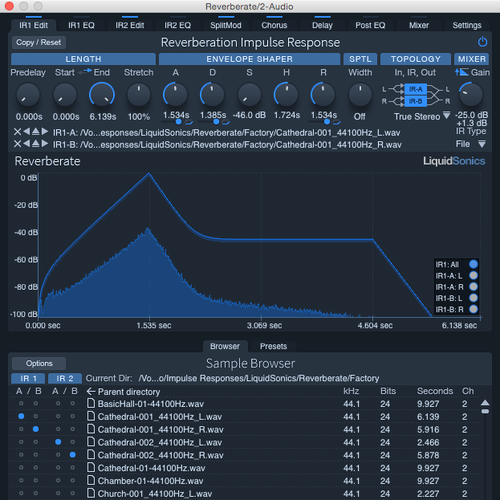Toggle IR1-A: R display in graph legend
The width and height of the screenshot is (500, 500).
point(473,287)
